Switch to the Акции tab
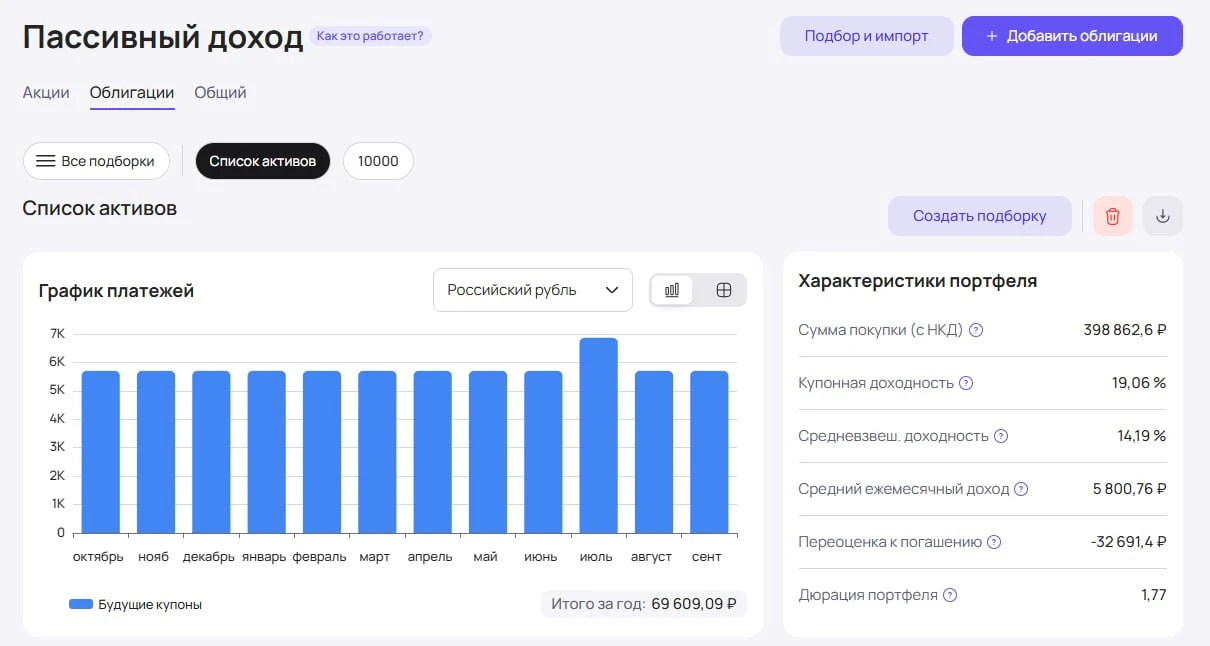Image resolution: width=1210 pixels, height=646 pixels. pyautogui.click(x=46, y=92)
